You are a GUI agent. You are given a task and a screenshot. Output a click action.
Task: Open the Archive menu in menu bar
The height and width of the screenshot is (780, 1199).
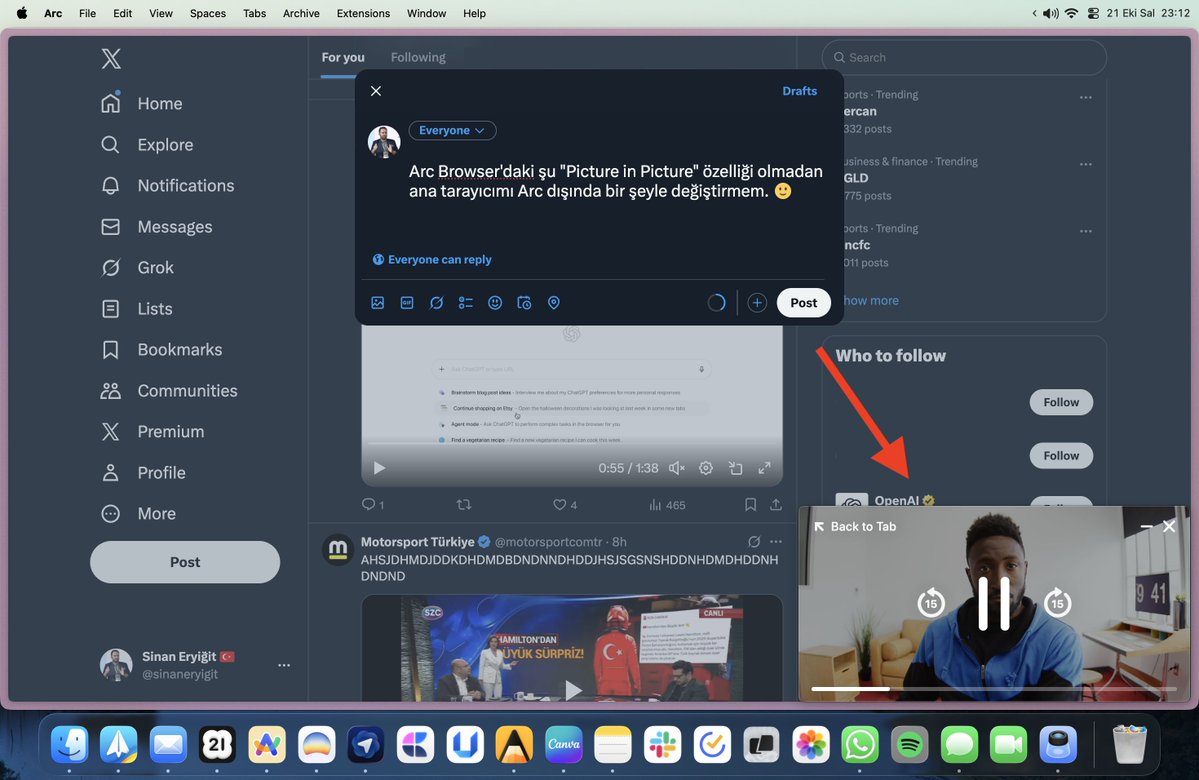[301, 13]
